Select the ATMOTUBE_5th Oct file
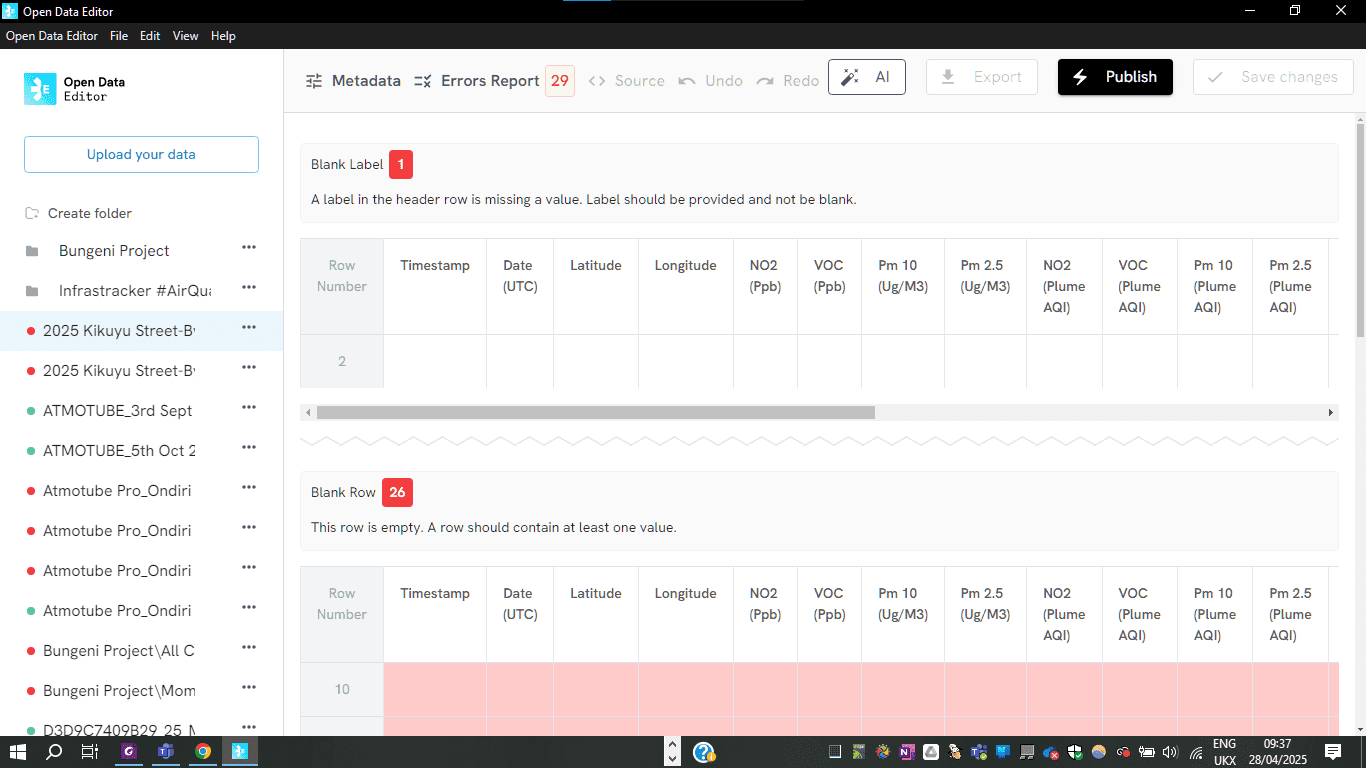1366x768 pixels. click(x=119, y=451)
